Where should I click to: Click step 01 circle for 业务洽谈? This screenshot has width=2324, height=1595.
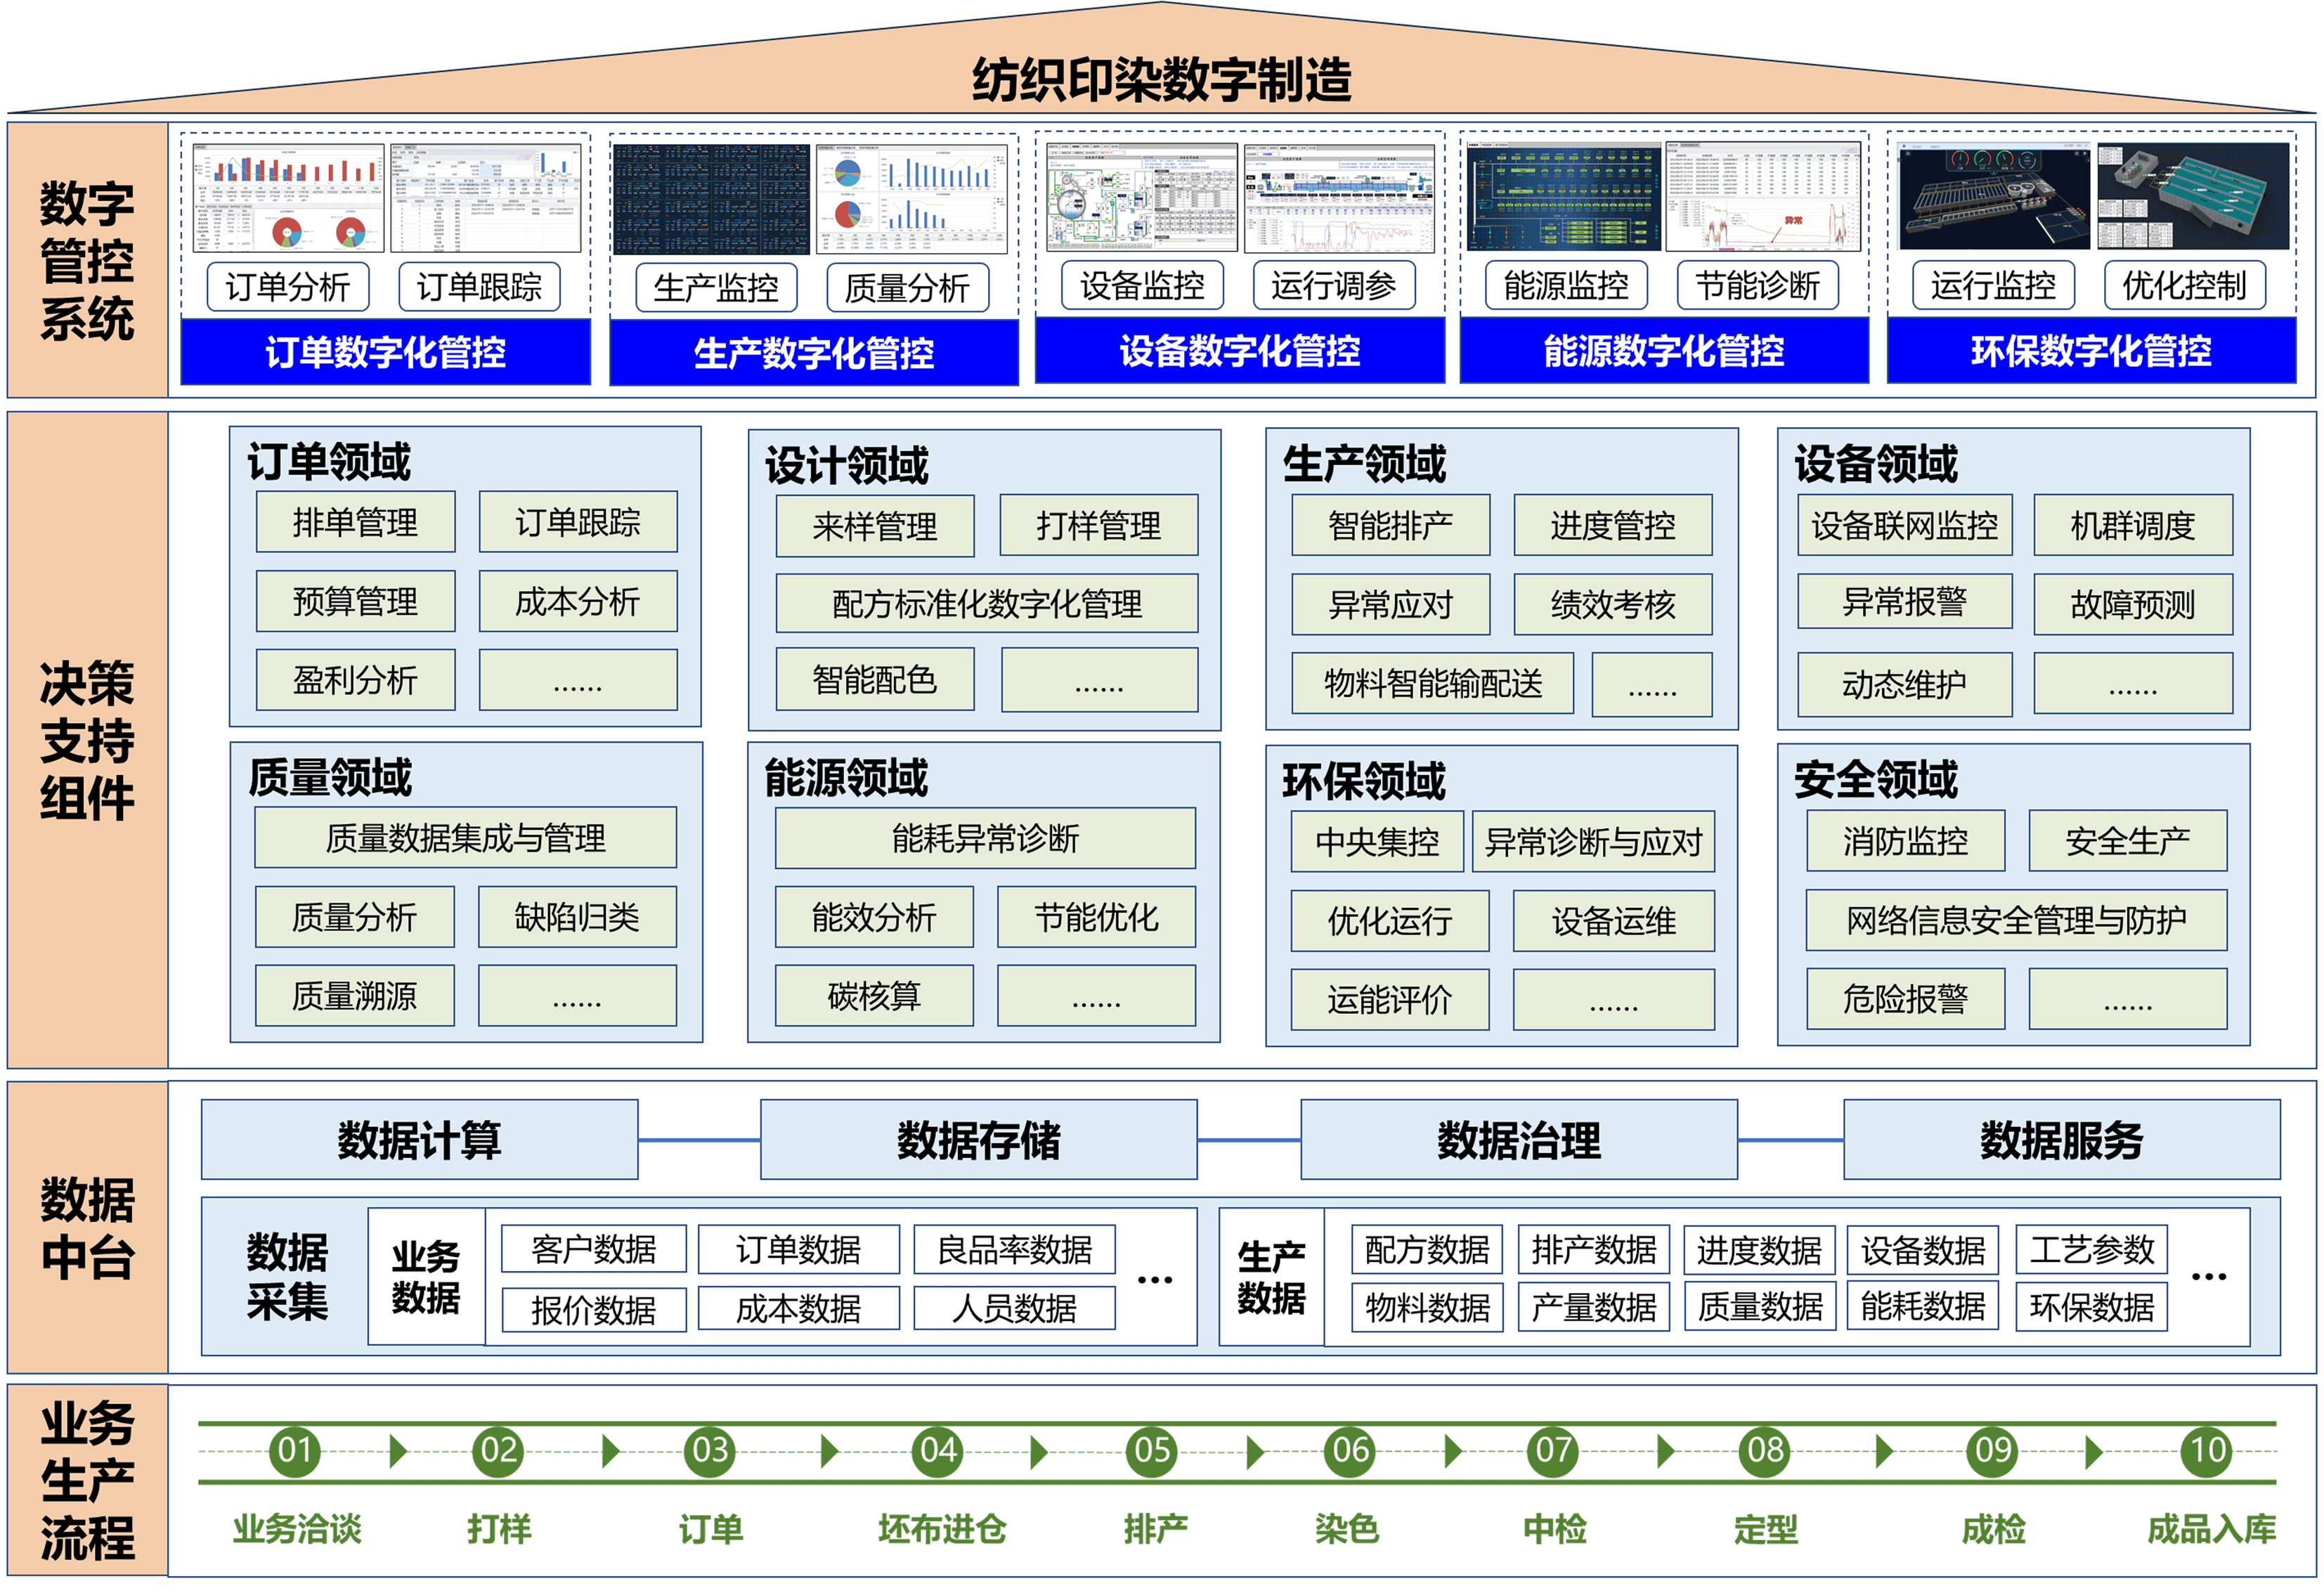tap(295, 1451)
